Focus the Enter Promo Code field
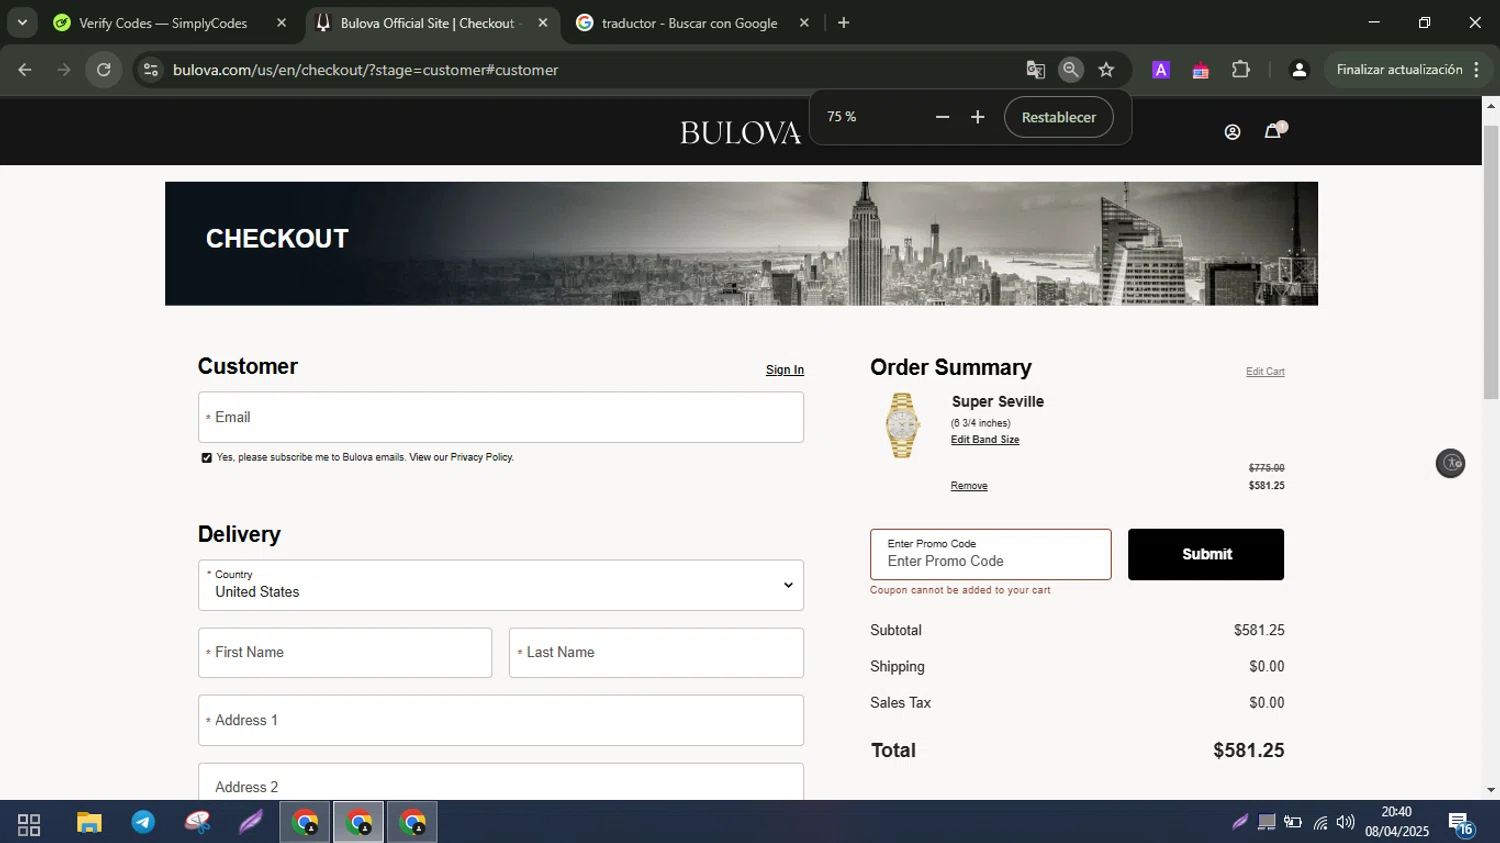1500x843 pixels. 990,554
